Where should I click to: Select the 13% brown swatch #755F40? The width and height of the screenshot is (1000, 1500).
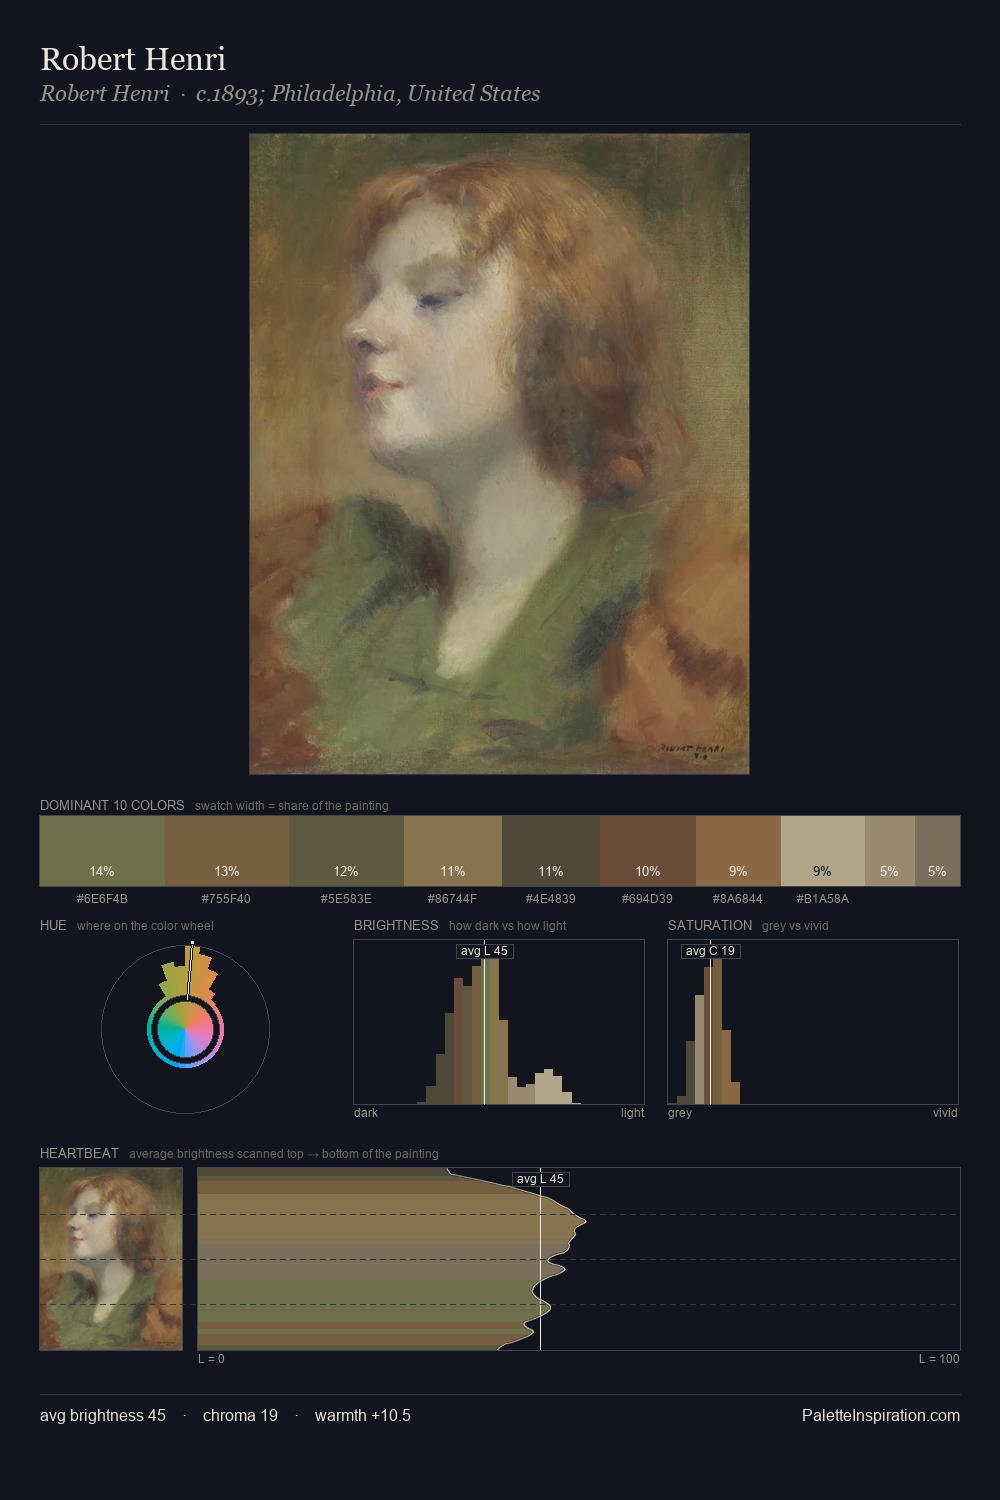[227, 851]
